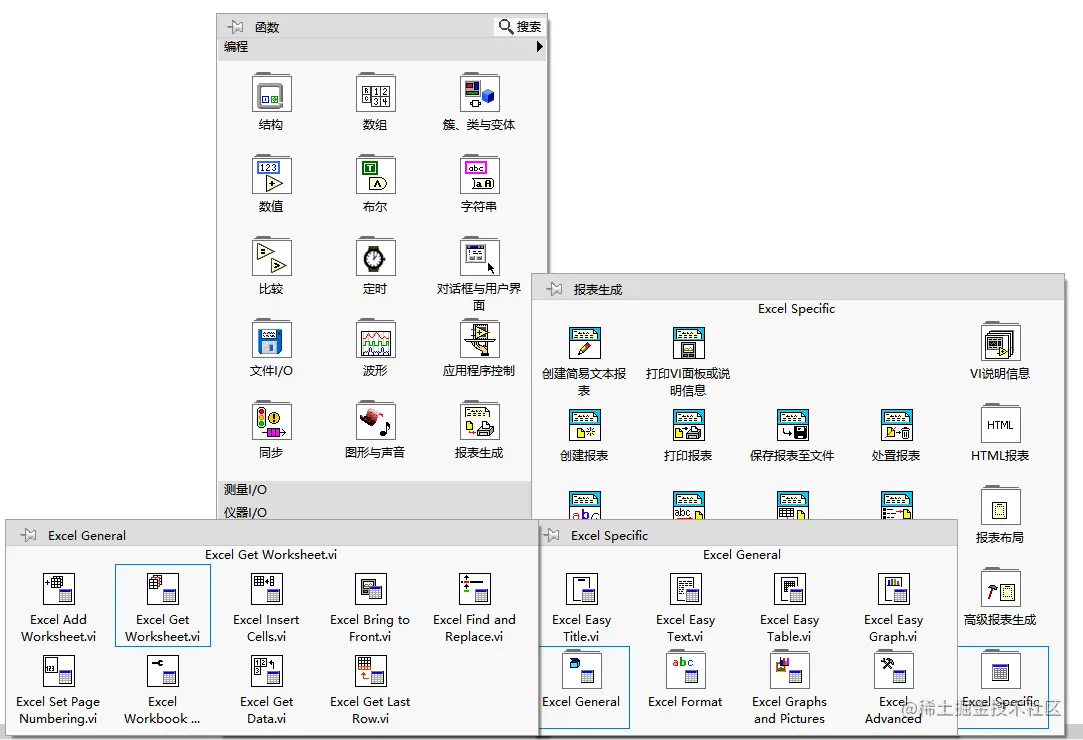The height and width of the screenshot is (740, 1083).
Task: Open the 波形 (Waveform) palette
Action: click(x=376, y=339)
